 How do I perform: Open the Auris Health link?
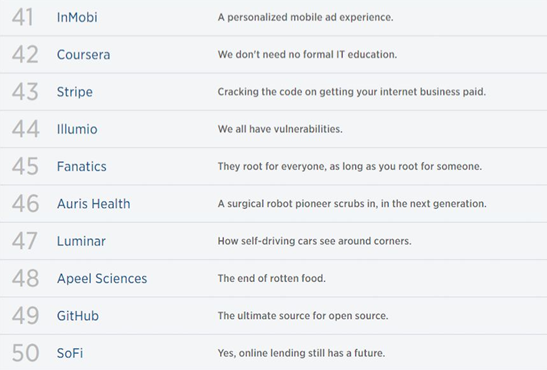click(93, 204)
